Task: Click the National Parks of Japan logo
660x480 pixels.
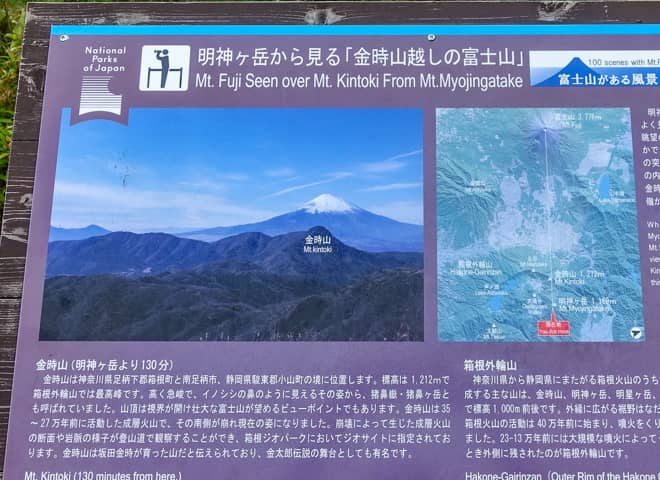Action: pos(104,82)
